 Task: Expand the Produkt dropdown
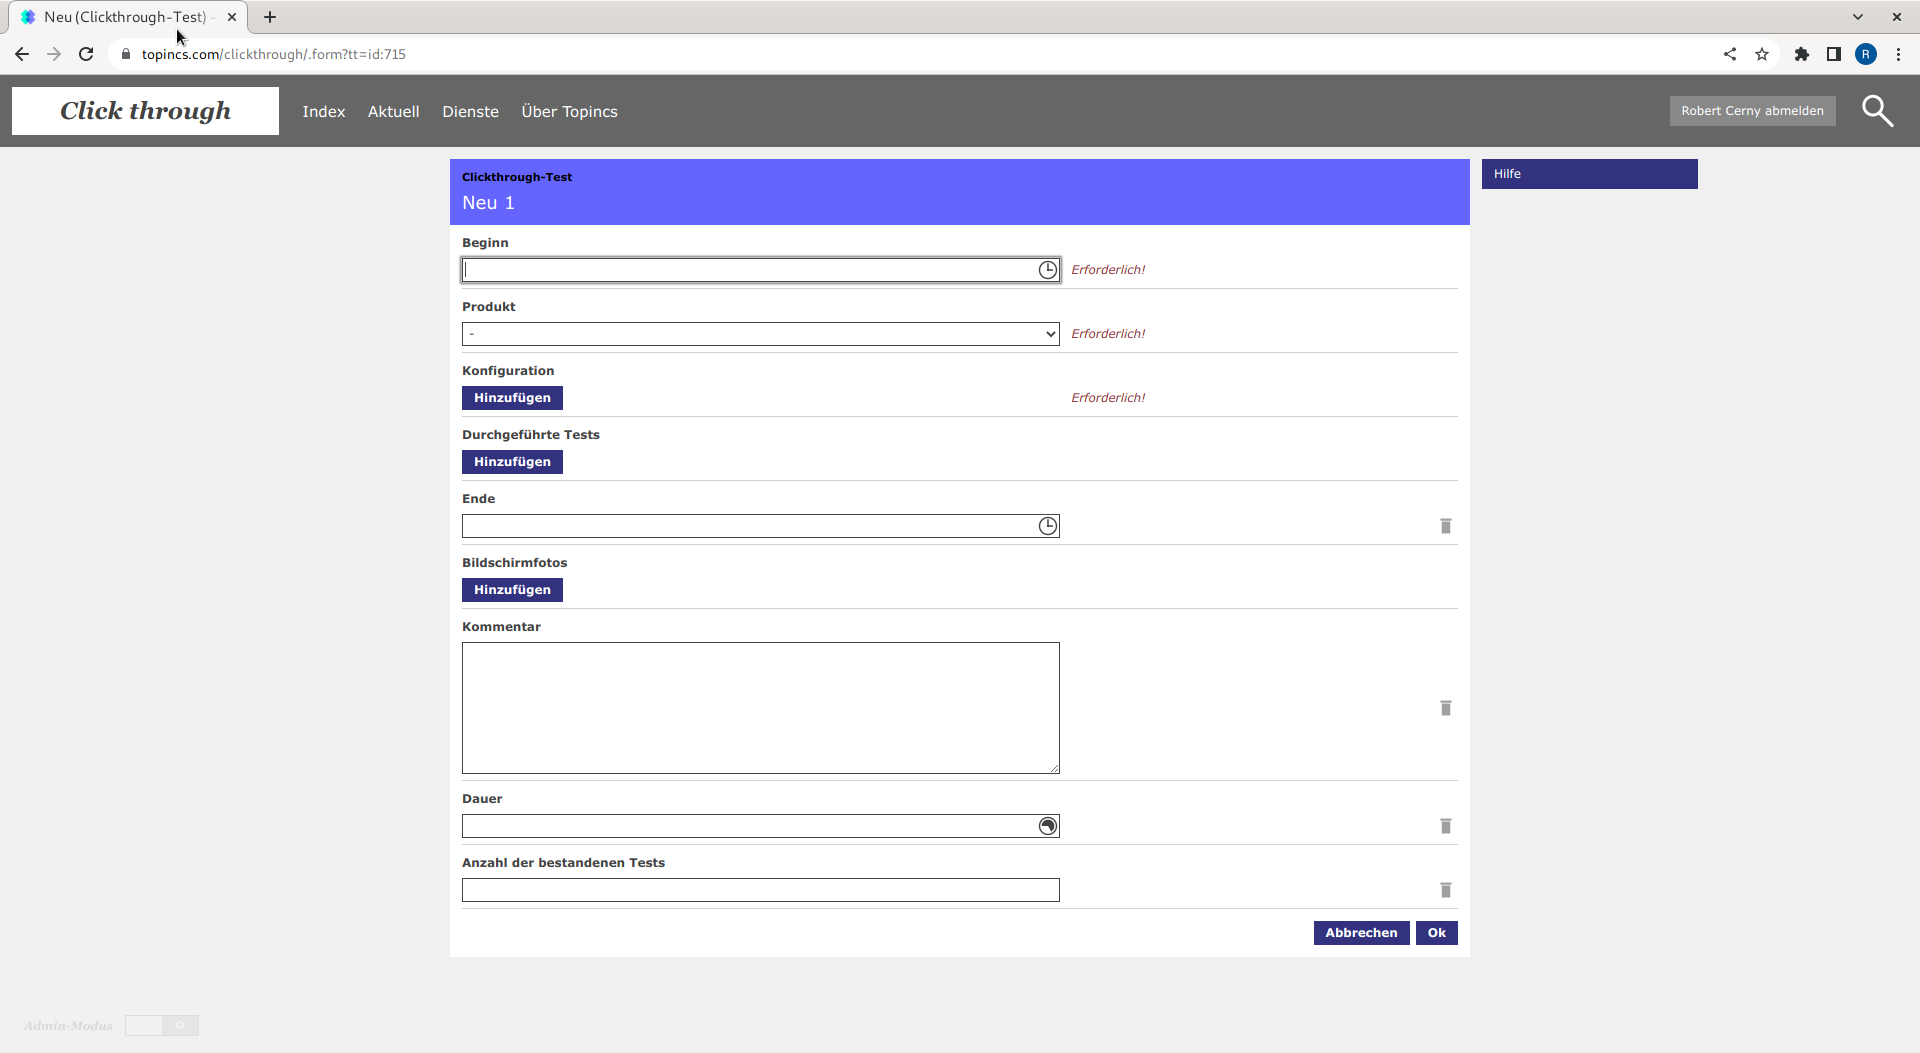pyautogui.click(x=760, y=334)
